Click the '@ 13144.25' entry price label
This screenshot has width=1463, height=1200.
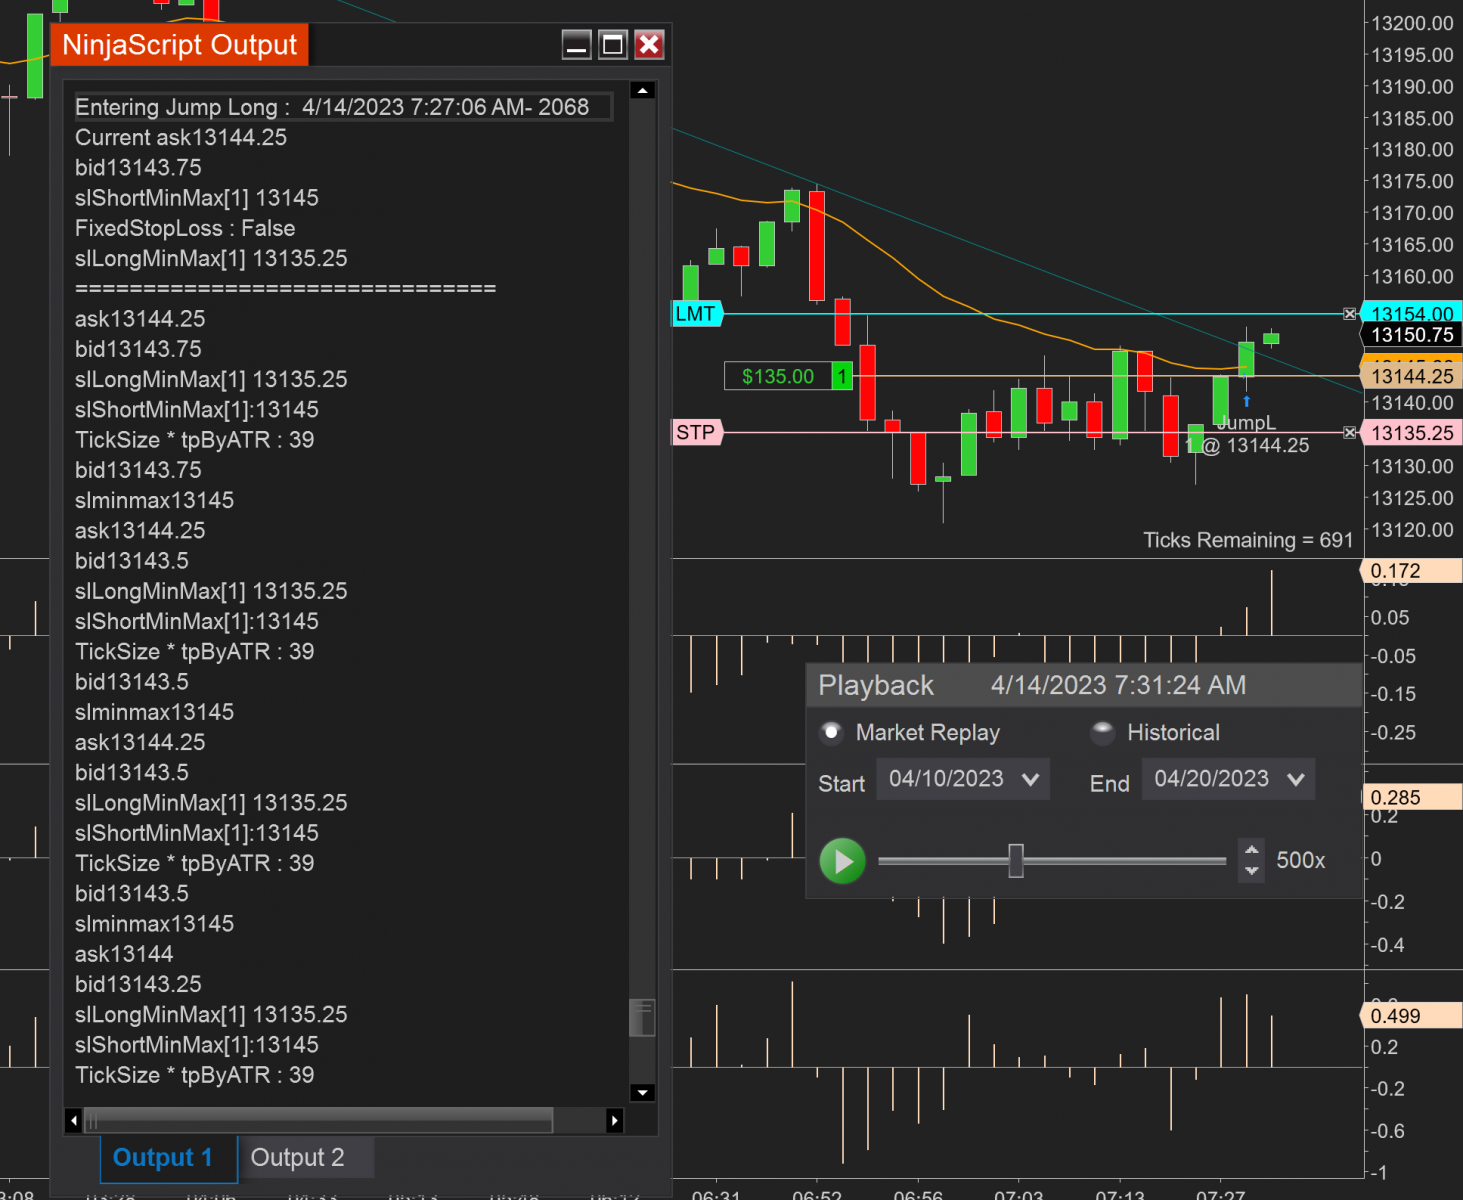pyautogui.click(x=1255, y=446)
